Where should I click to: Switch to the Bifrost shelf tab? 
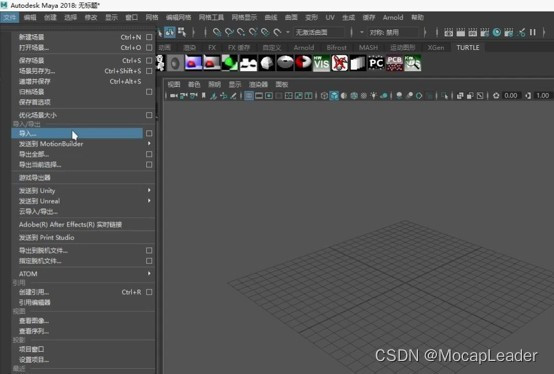pos(336,47)
